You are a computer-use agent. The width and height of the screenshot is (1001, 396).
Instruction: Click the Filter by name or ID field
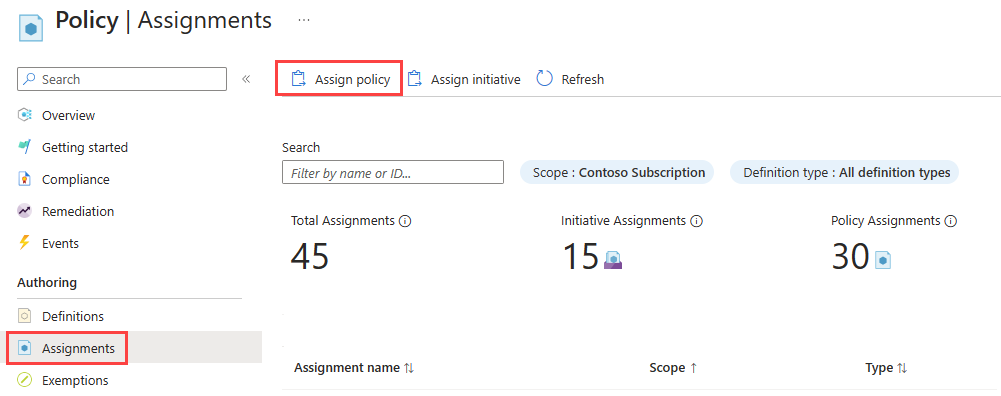[x=393, y=172]
